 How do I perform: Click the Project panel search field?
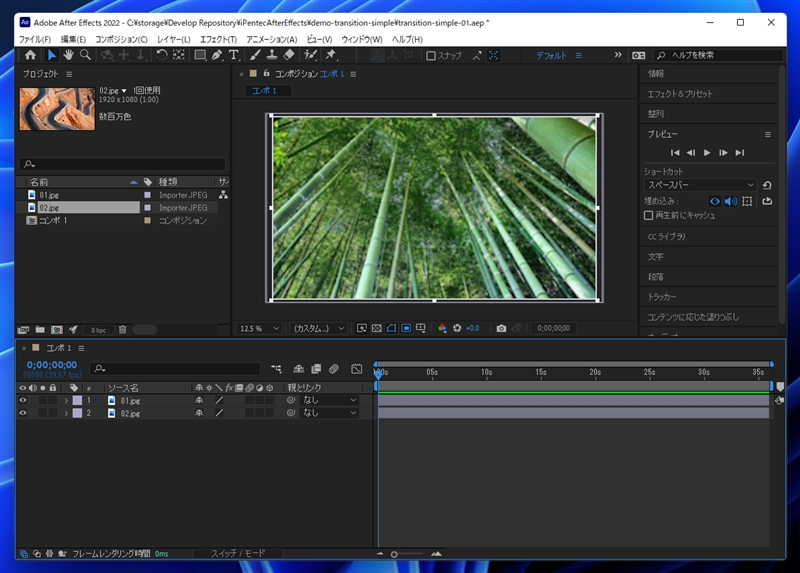122,164
